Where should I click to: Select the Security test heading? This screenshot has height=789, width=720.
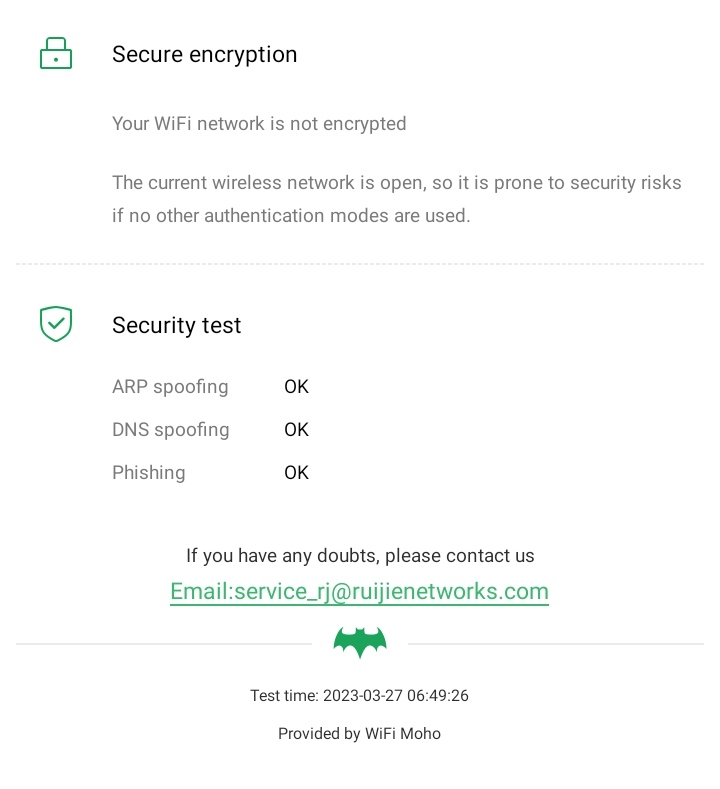click(x=176, y=325)
